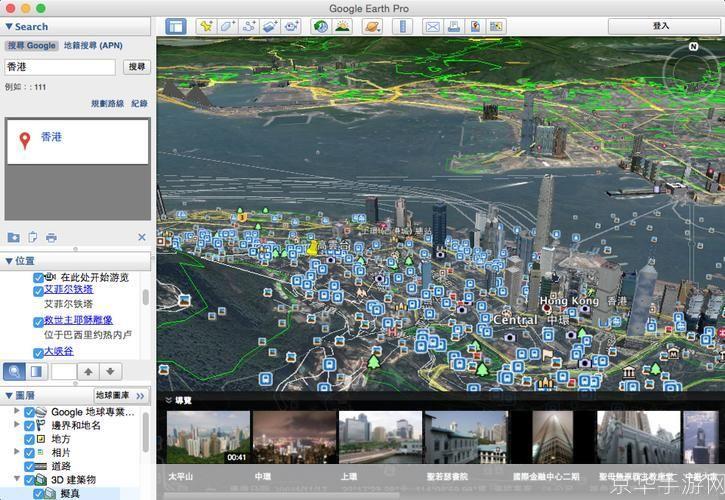725x500 pixels.
Task: Click the 登入 sign-in button
Action: coord(661,26)
